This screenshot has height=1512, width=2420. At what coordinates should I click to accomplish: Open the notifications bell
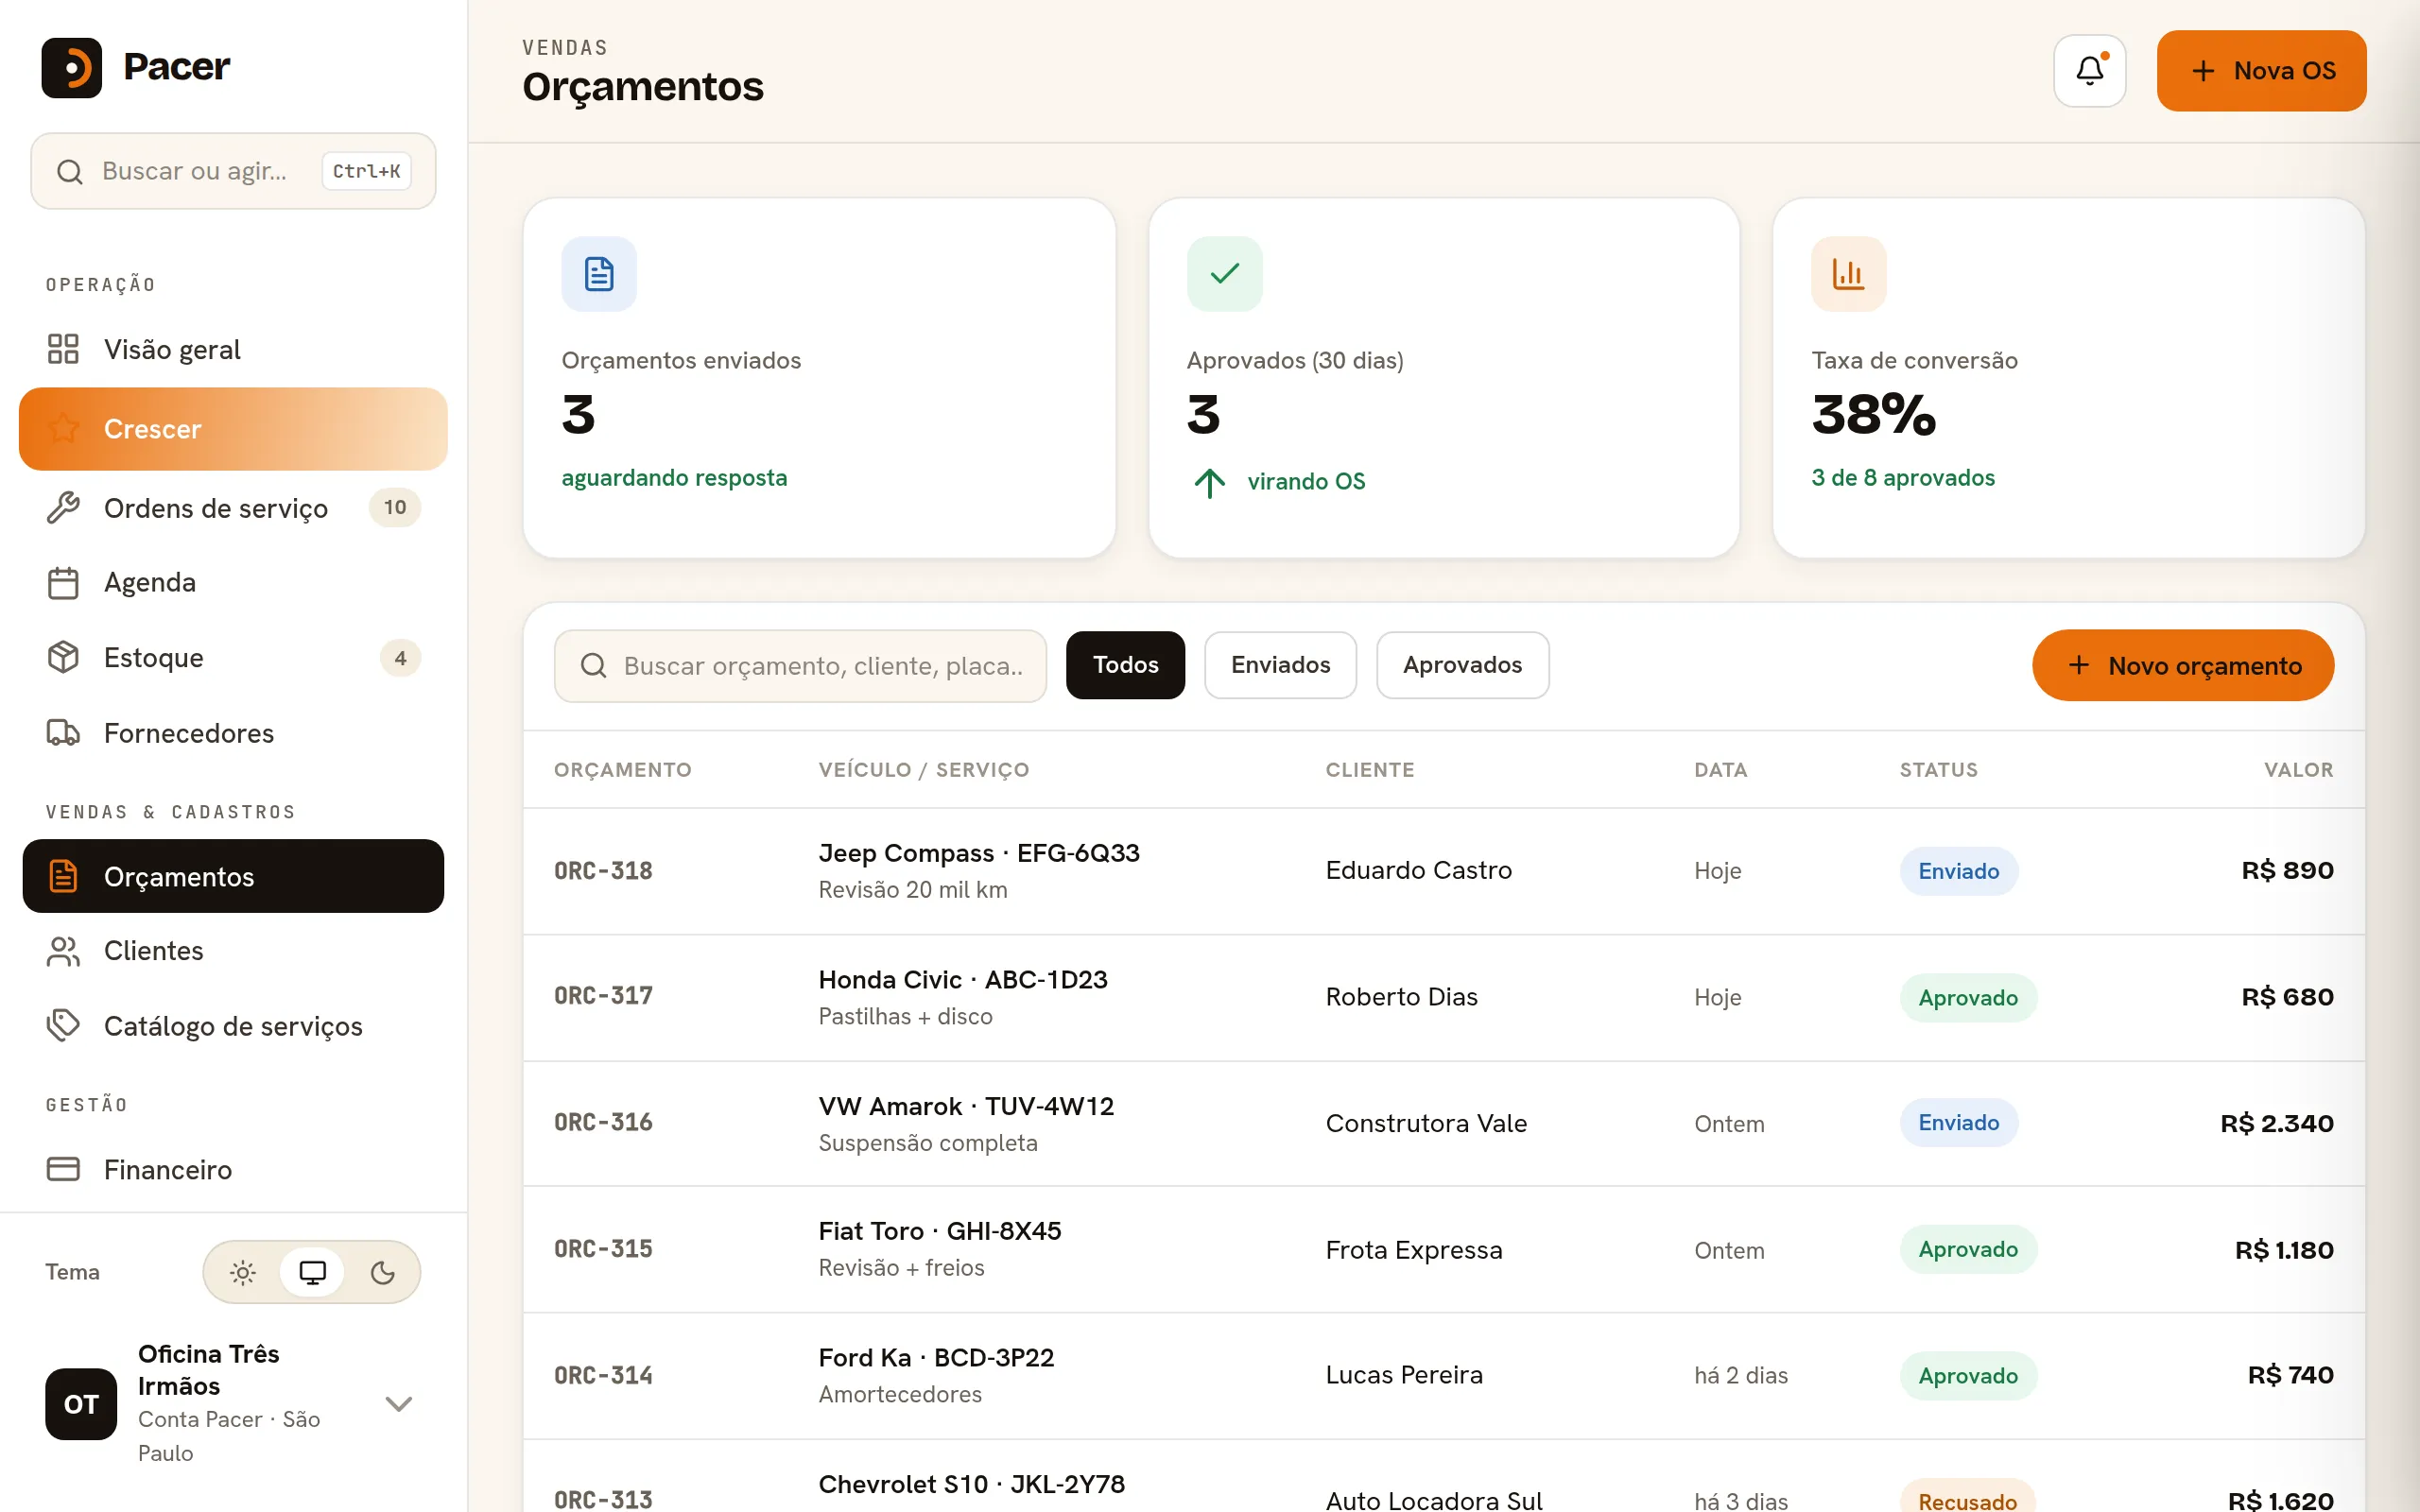pyautogui.click(x=2089, y=71)
